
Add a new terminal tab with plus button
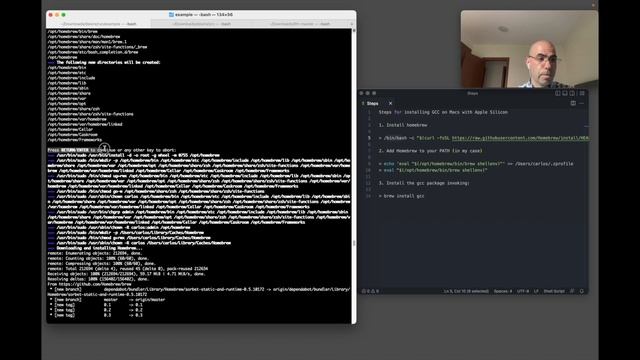tap(352, 24)
